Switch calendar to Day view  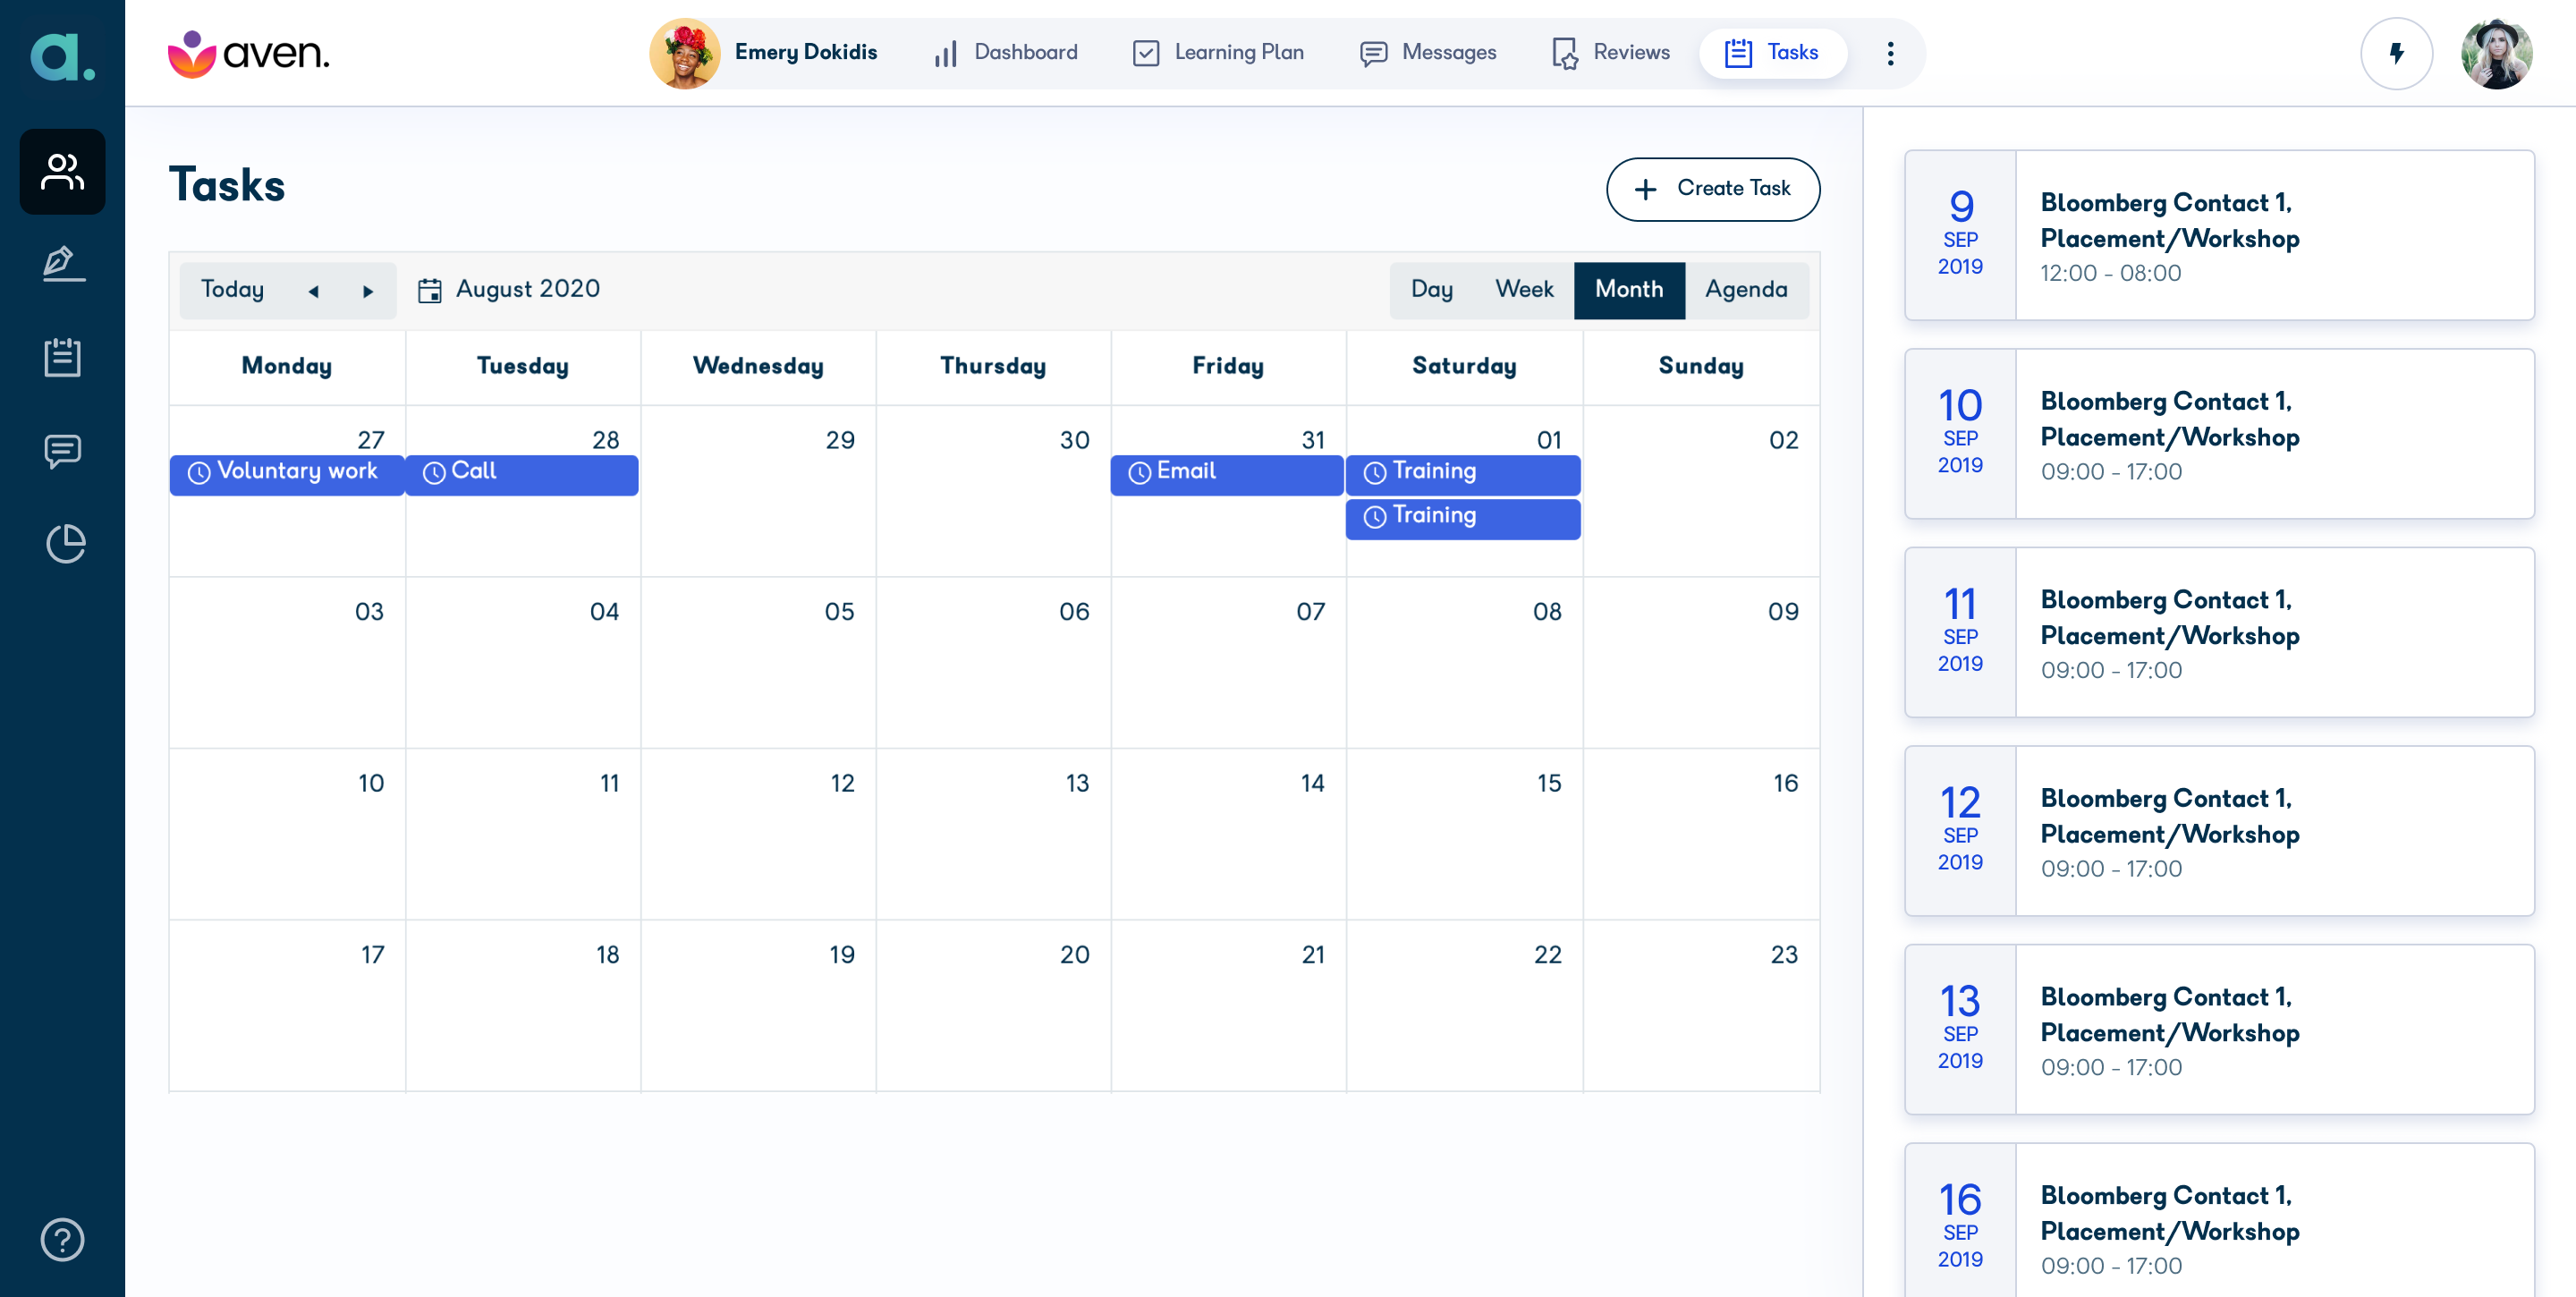pyautogui.click(x=1431, y=290)
